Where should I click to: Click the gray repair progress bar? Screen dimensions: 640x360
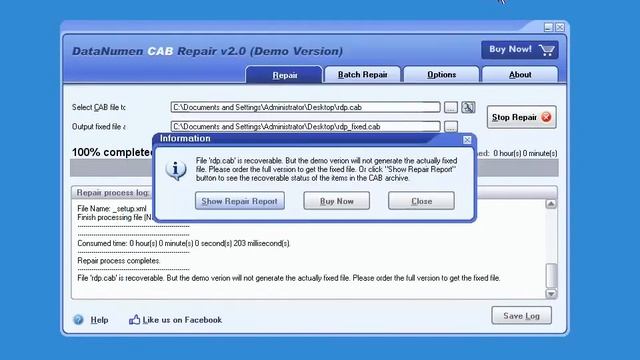pyautogui.click(x=314, y=168)
